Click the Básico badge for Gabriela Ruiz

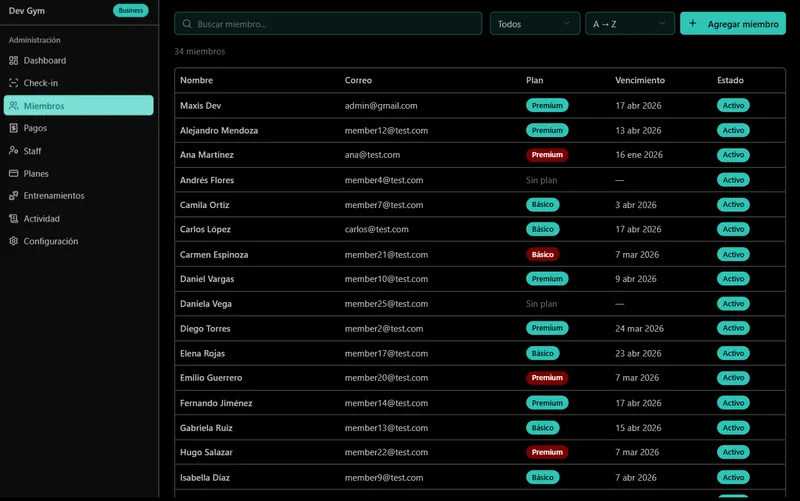[543, 428]
